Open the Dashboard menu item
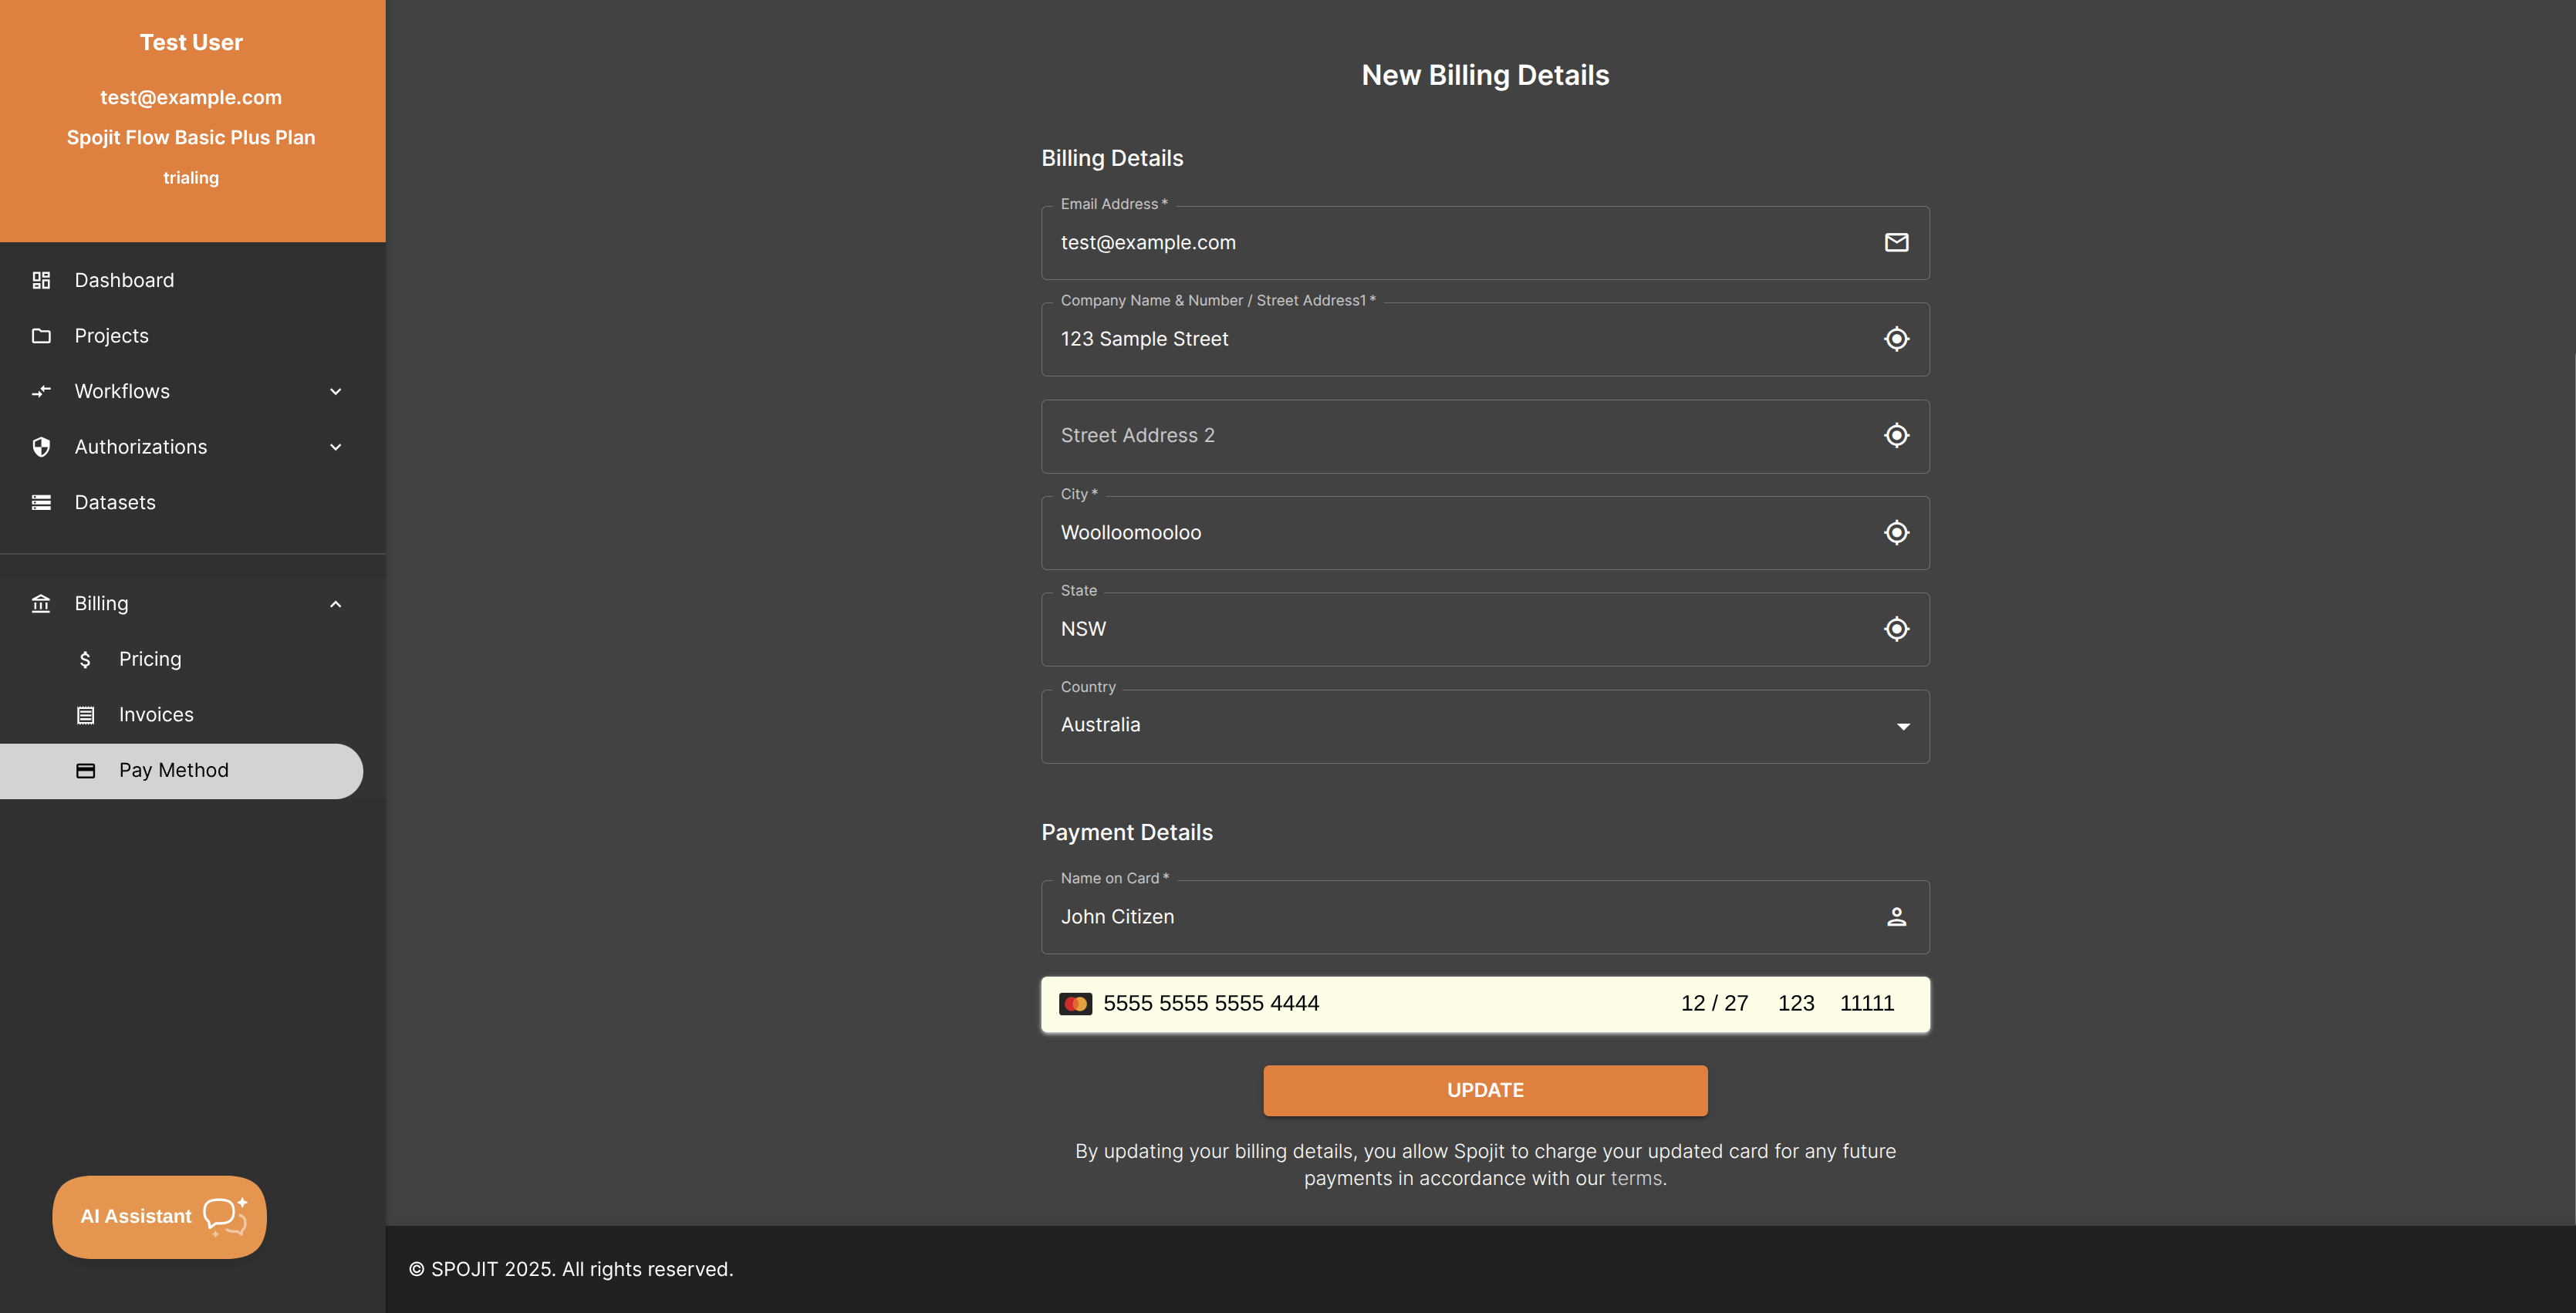Viewport: 2576px width, 1313px height. (x=192, y=280)
